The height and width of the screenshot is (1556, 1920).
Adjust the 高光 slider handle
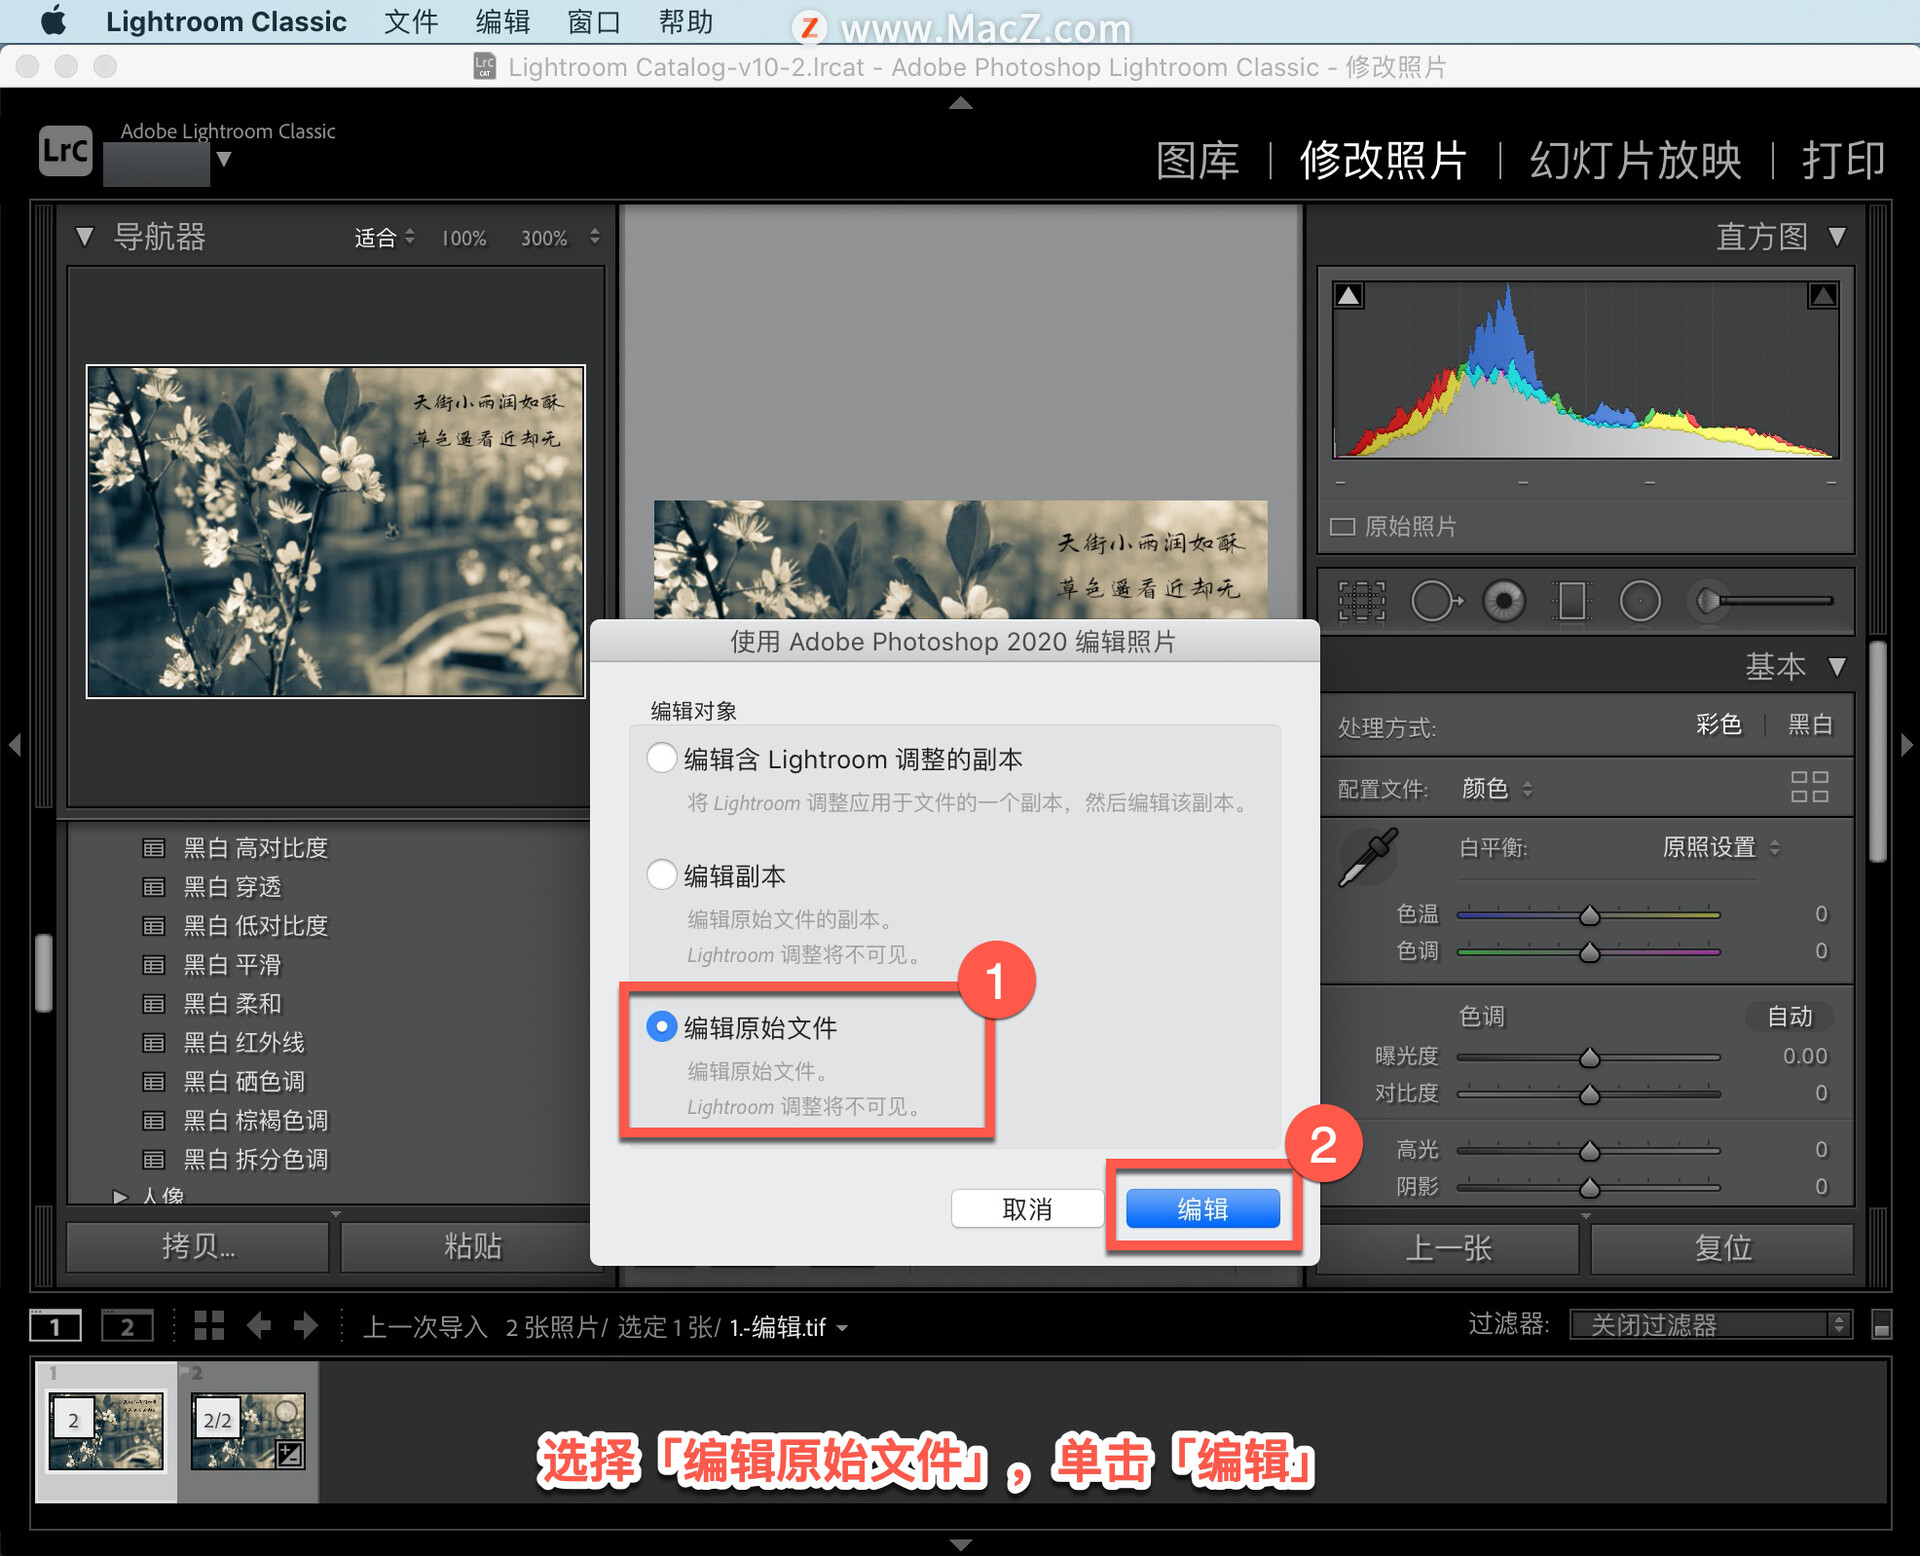(x=1589, y=1151)
